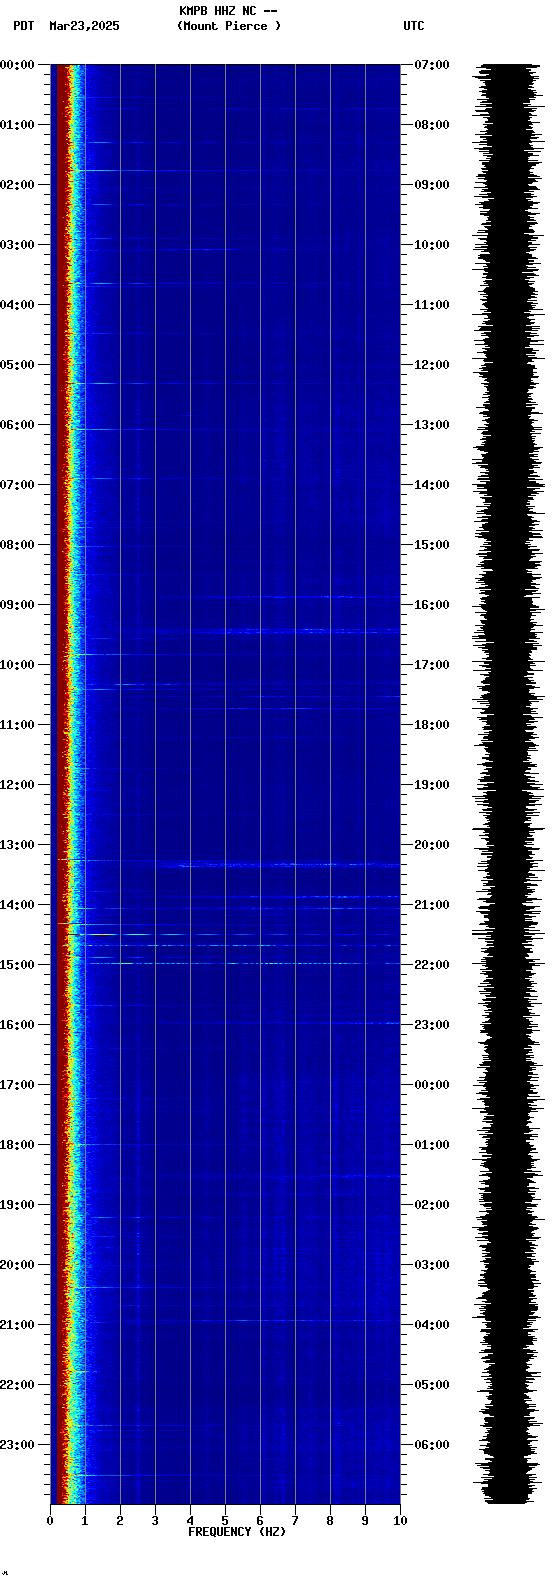This screenshot has height=1584, width=552.
Task: Click the 'PDT' timezone label
Action: click(23, 26)
